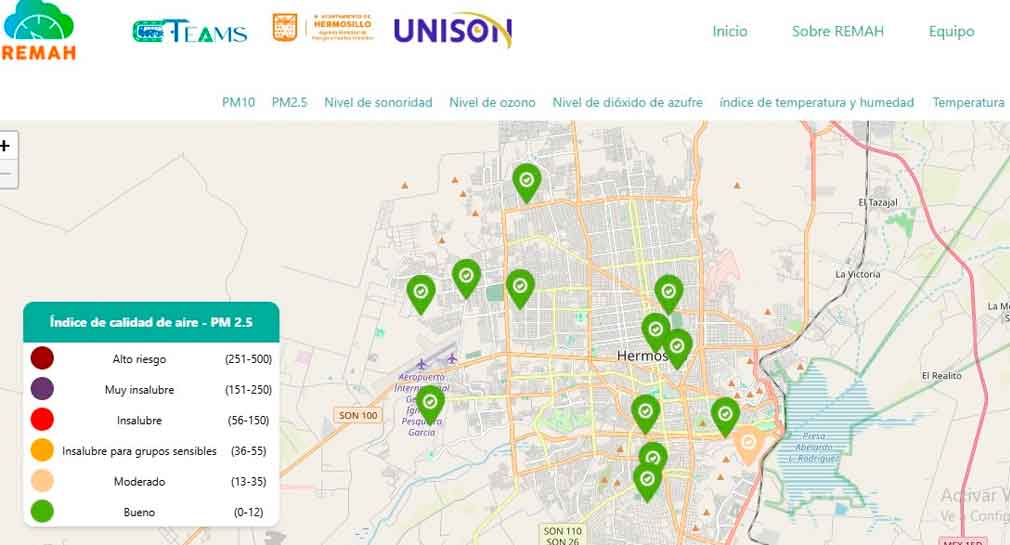Image resolution: width=1010 pixels, height=545 pixels.
Task: Show the Nivel de ozono data
Action: click(x=492, y=102)
